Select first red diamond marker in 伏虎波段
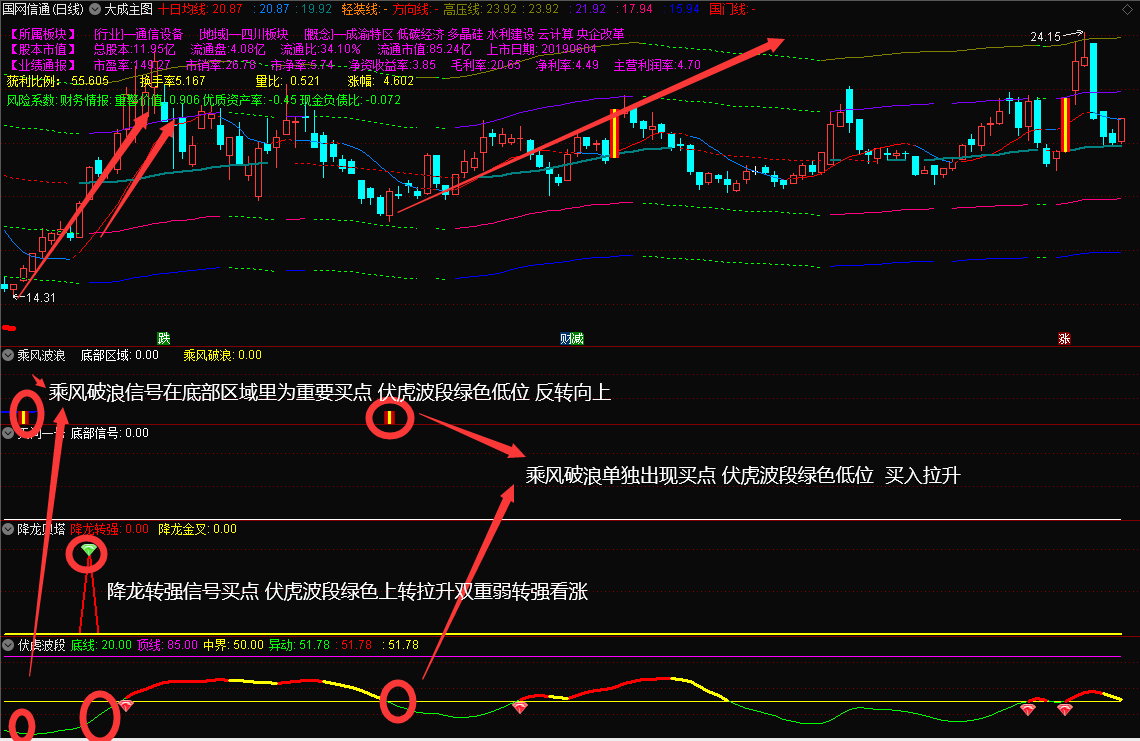Viewport: 1140px width, 741px height. coord(126,705)
